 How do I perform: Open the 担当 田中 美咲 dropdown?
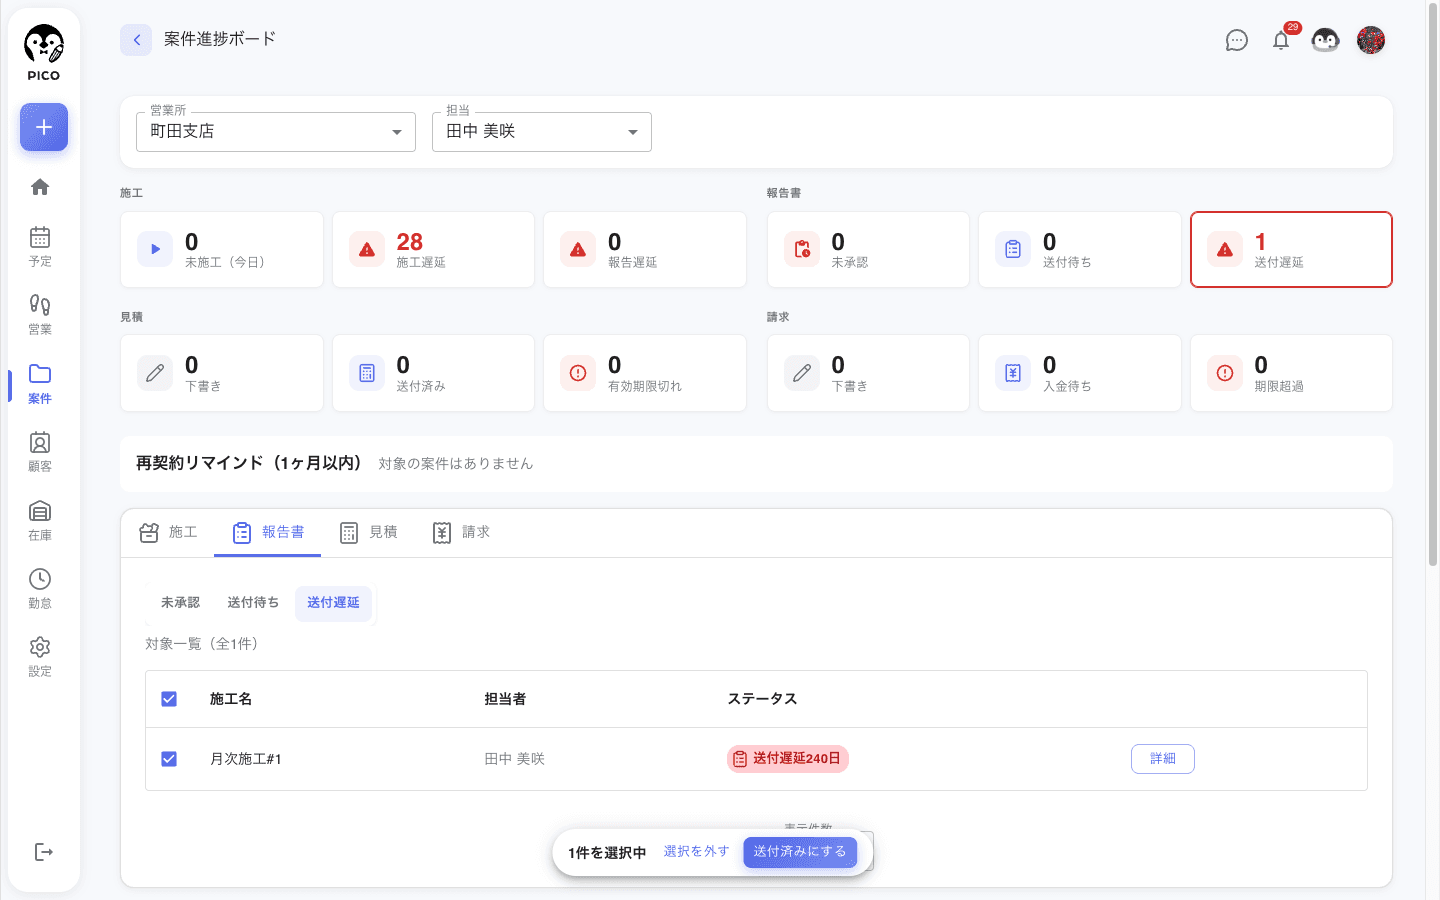click(x=542, y=132)
